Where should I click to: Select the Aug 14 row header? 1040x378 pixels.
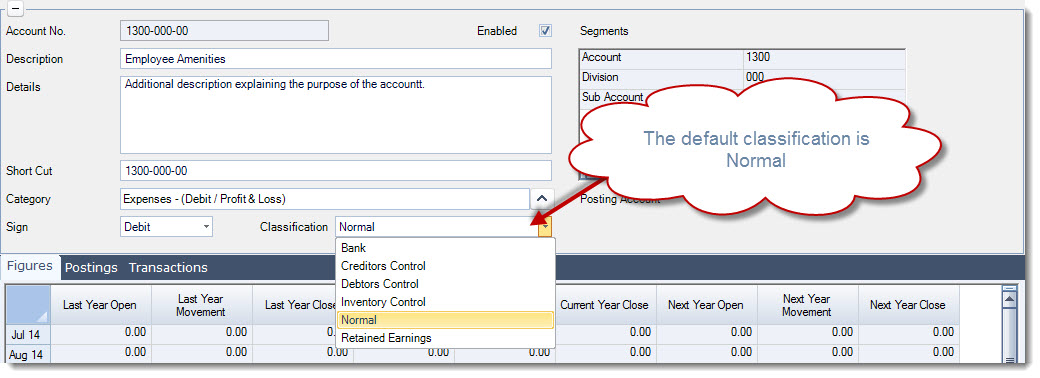pos(27,354)
